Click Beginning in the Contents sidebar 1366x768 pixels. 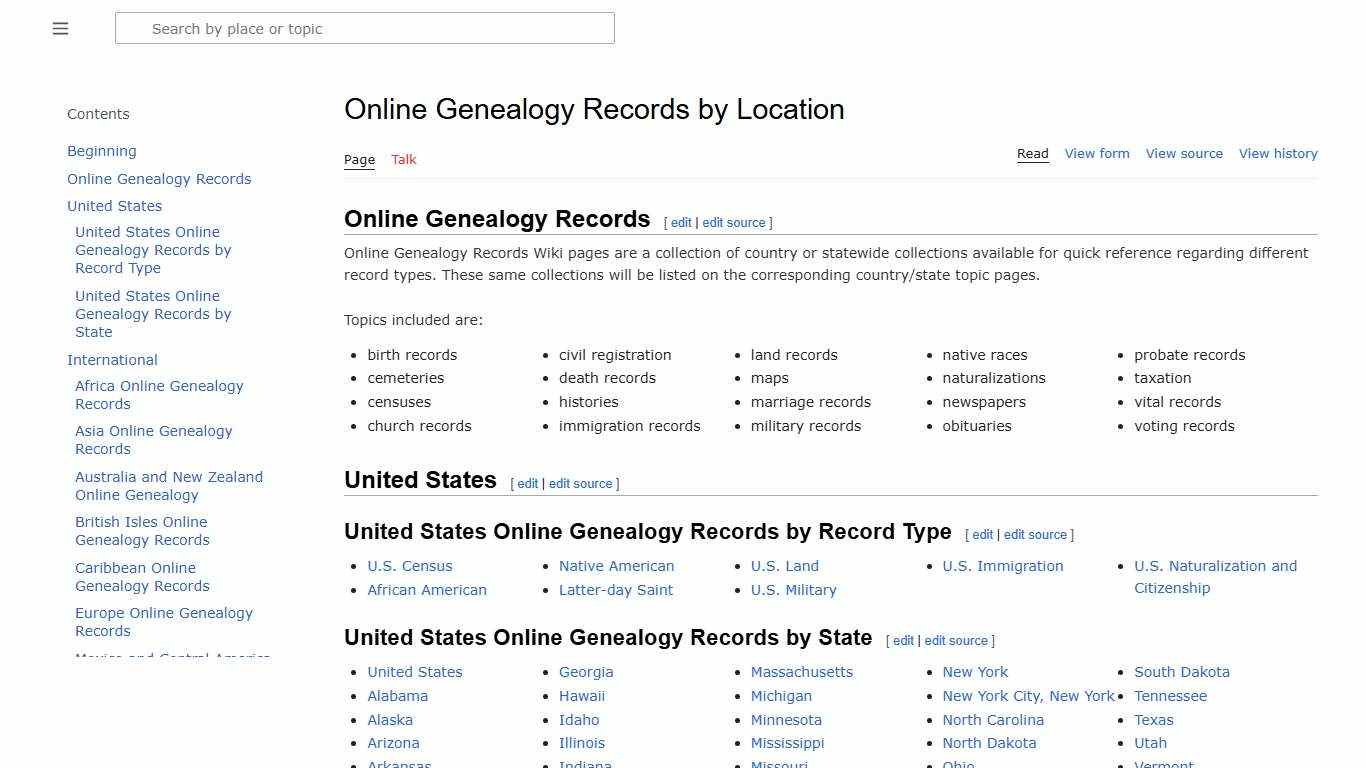click(101, 150)
